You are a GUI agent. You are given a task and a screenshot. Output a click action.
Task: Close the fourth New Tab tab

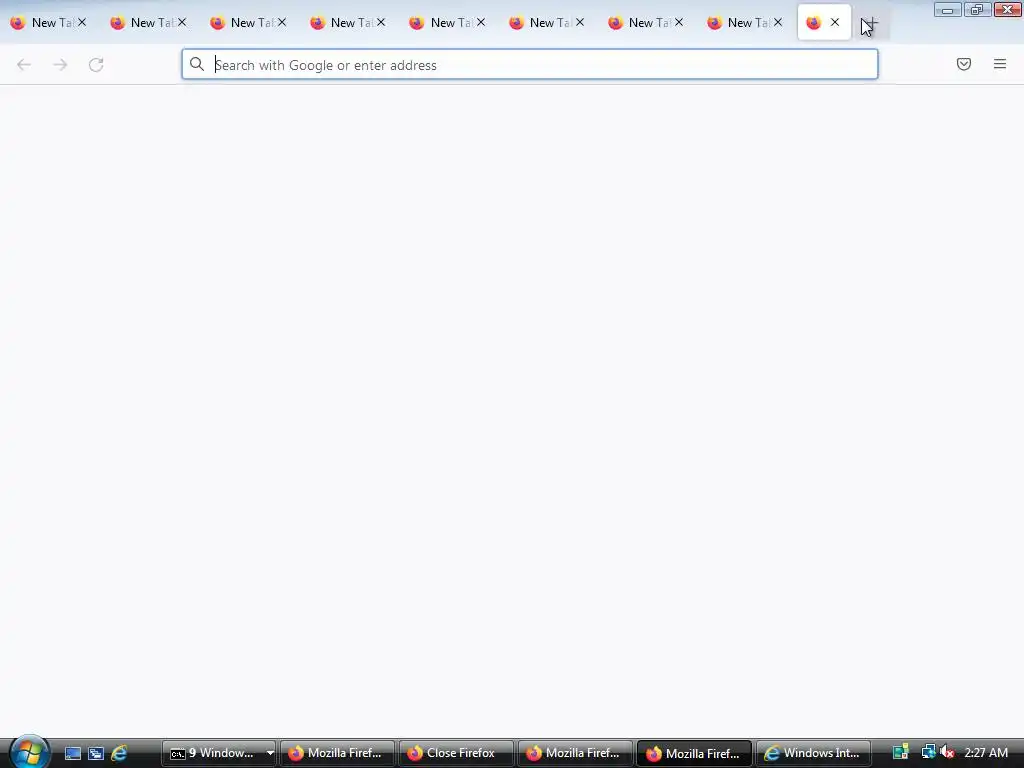381,22
